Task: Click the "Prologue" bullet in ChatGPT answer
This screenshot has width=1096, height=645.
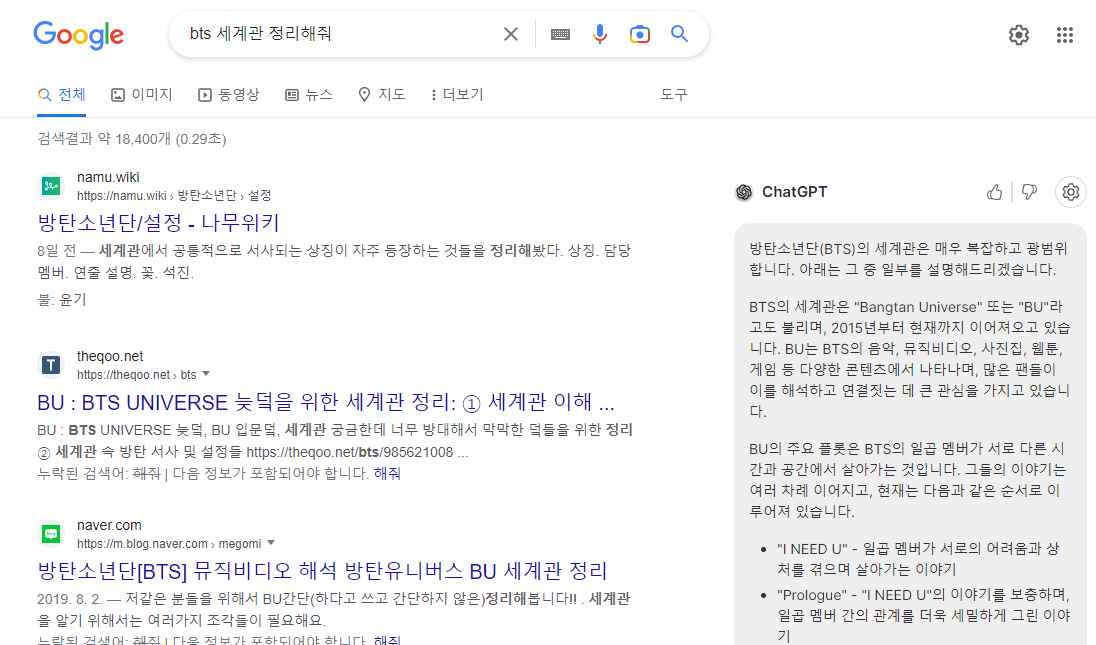Action: (923, 615)
